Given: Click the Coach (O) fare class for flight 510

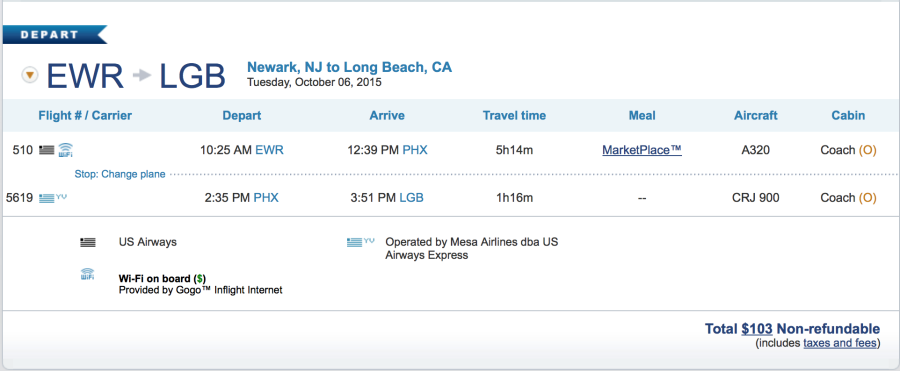Looking at the screenshot, I should click(x=848, y=150).
